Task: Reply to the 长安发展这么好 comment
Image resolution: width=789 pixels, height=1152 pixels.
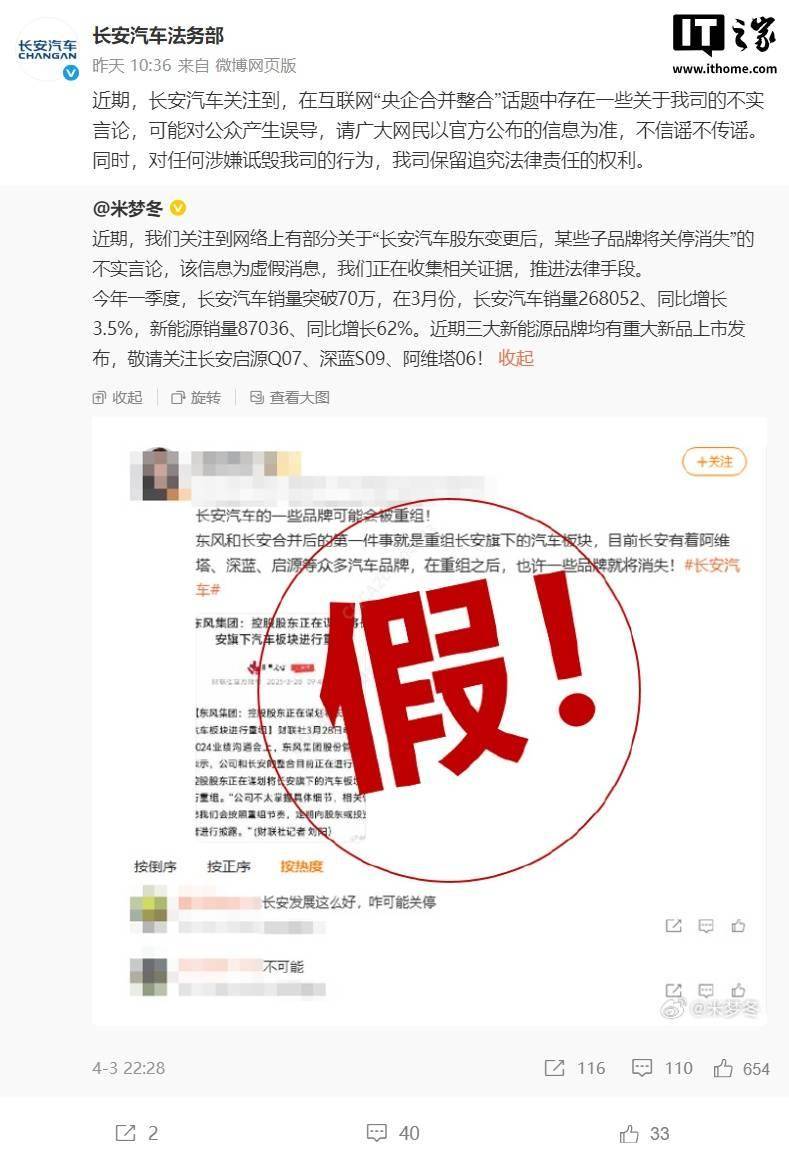Action: pos(706,926)
